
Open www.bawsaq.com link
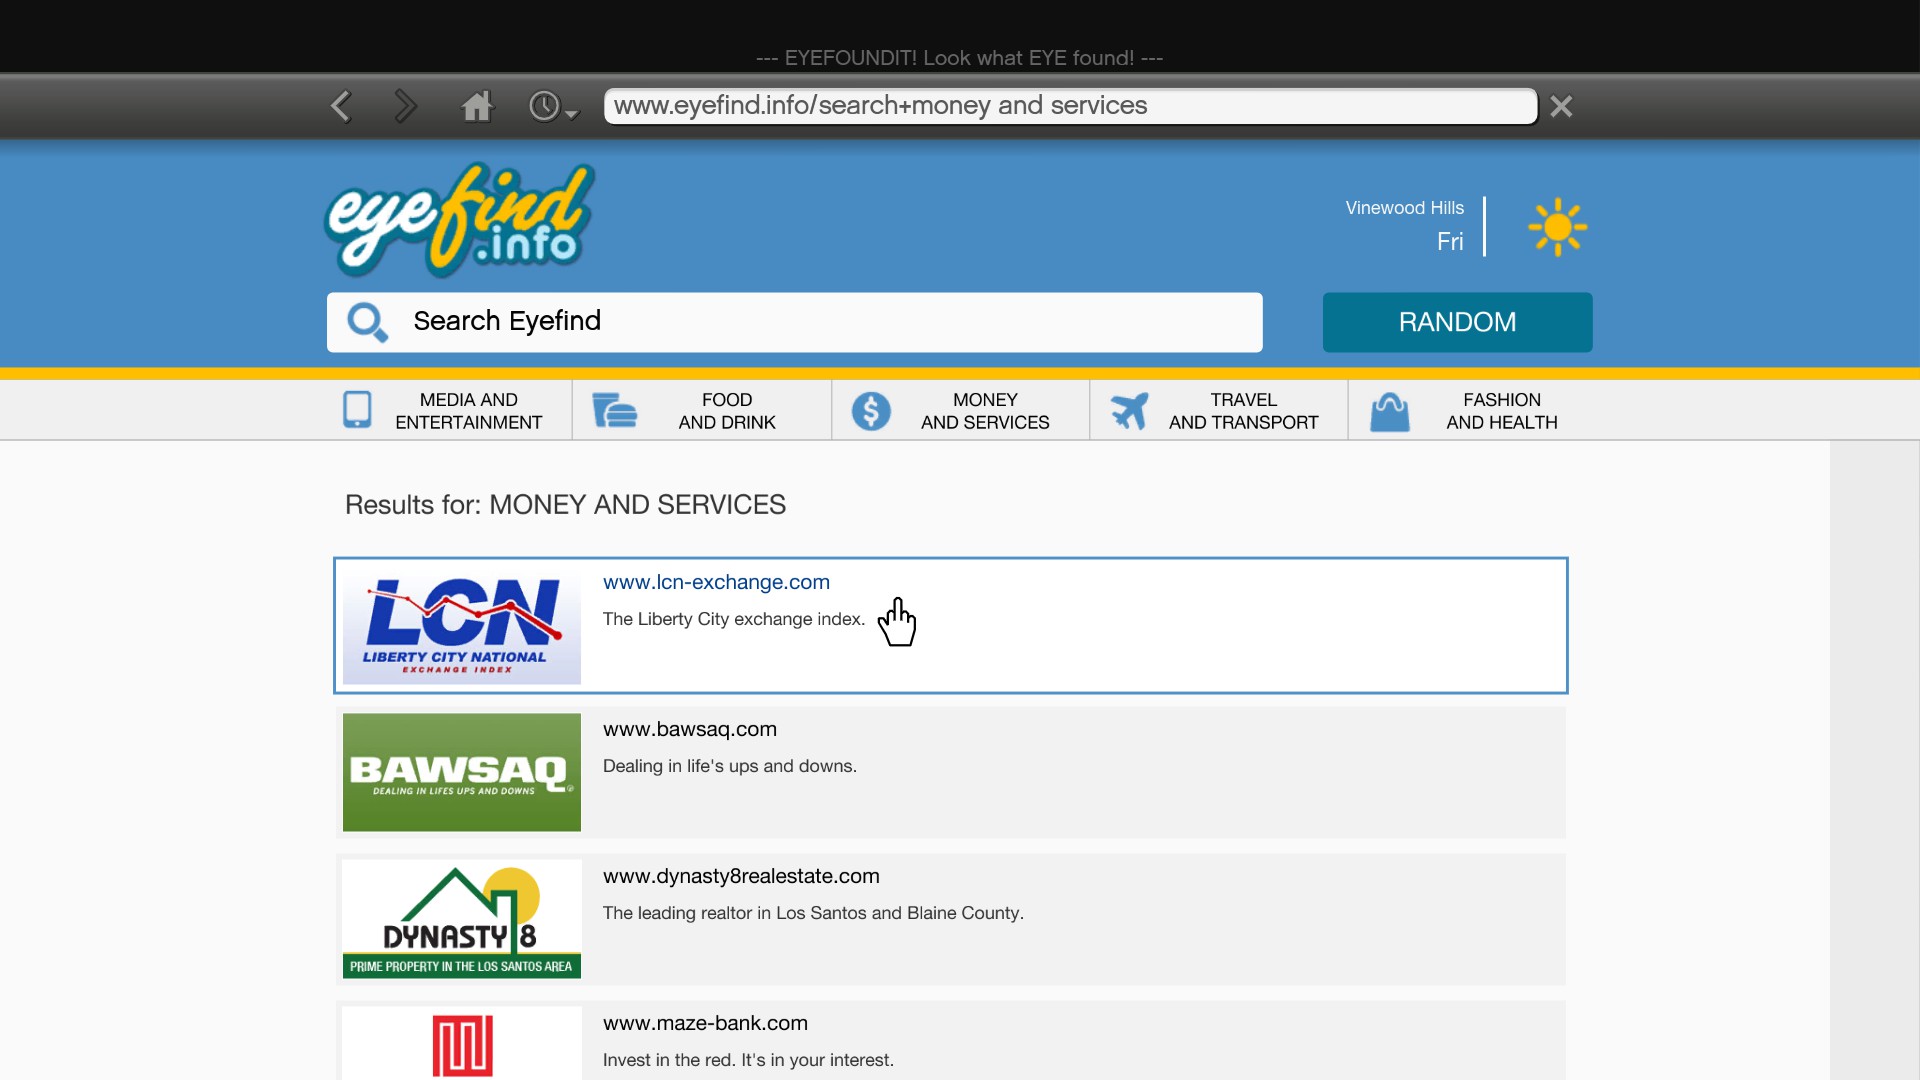click(688, 728)
